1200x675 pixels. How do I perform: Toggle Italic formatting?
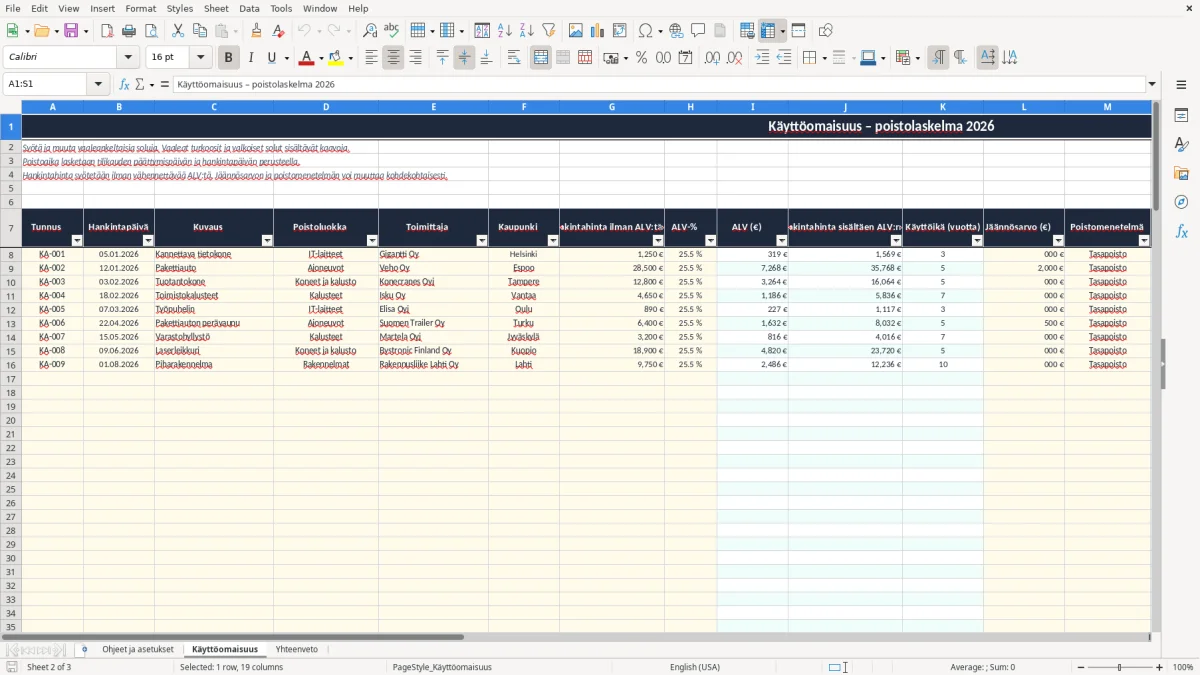251,58
